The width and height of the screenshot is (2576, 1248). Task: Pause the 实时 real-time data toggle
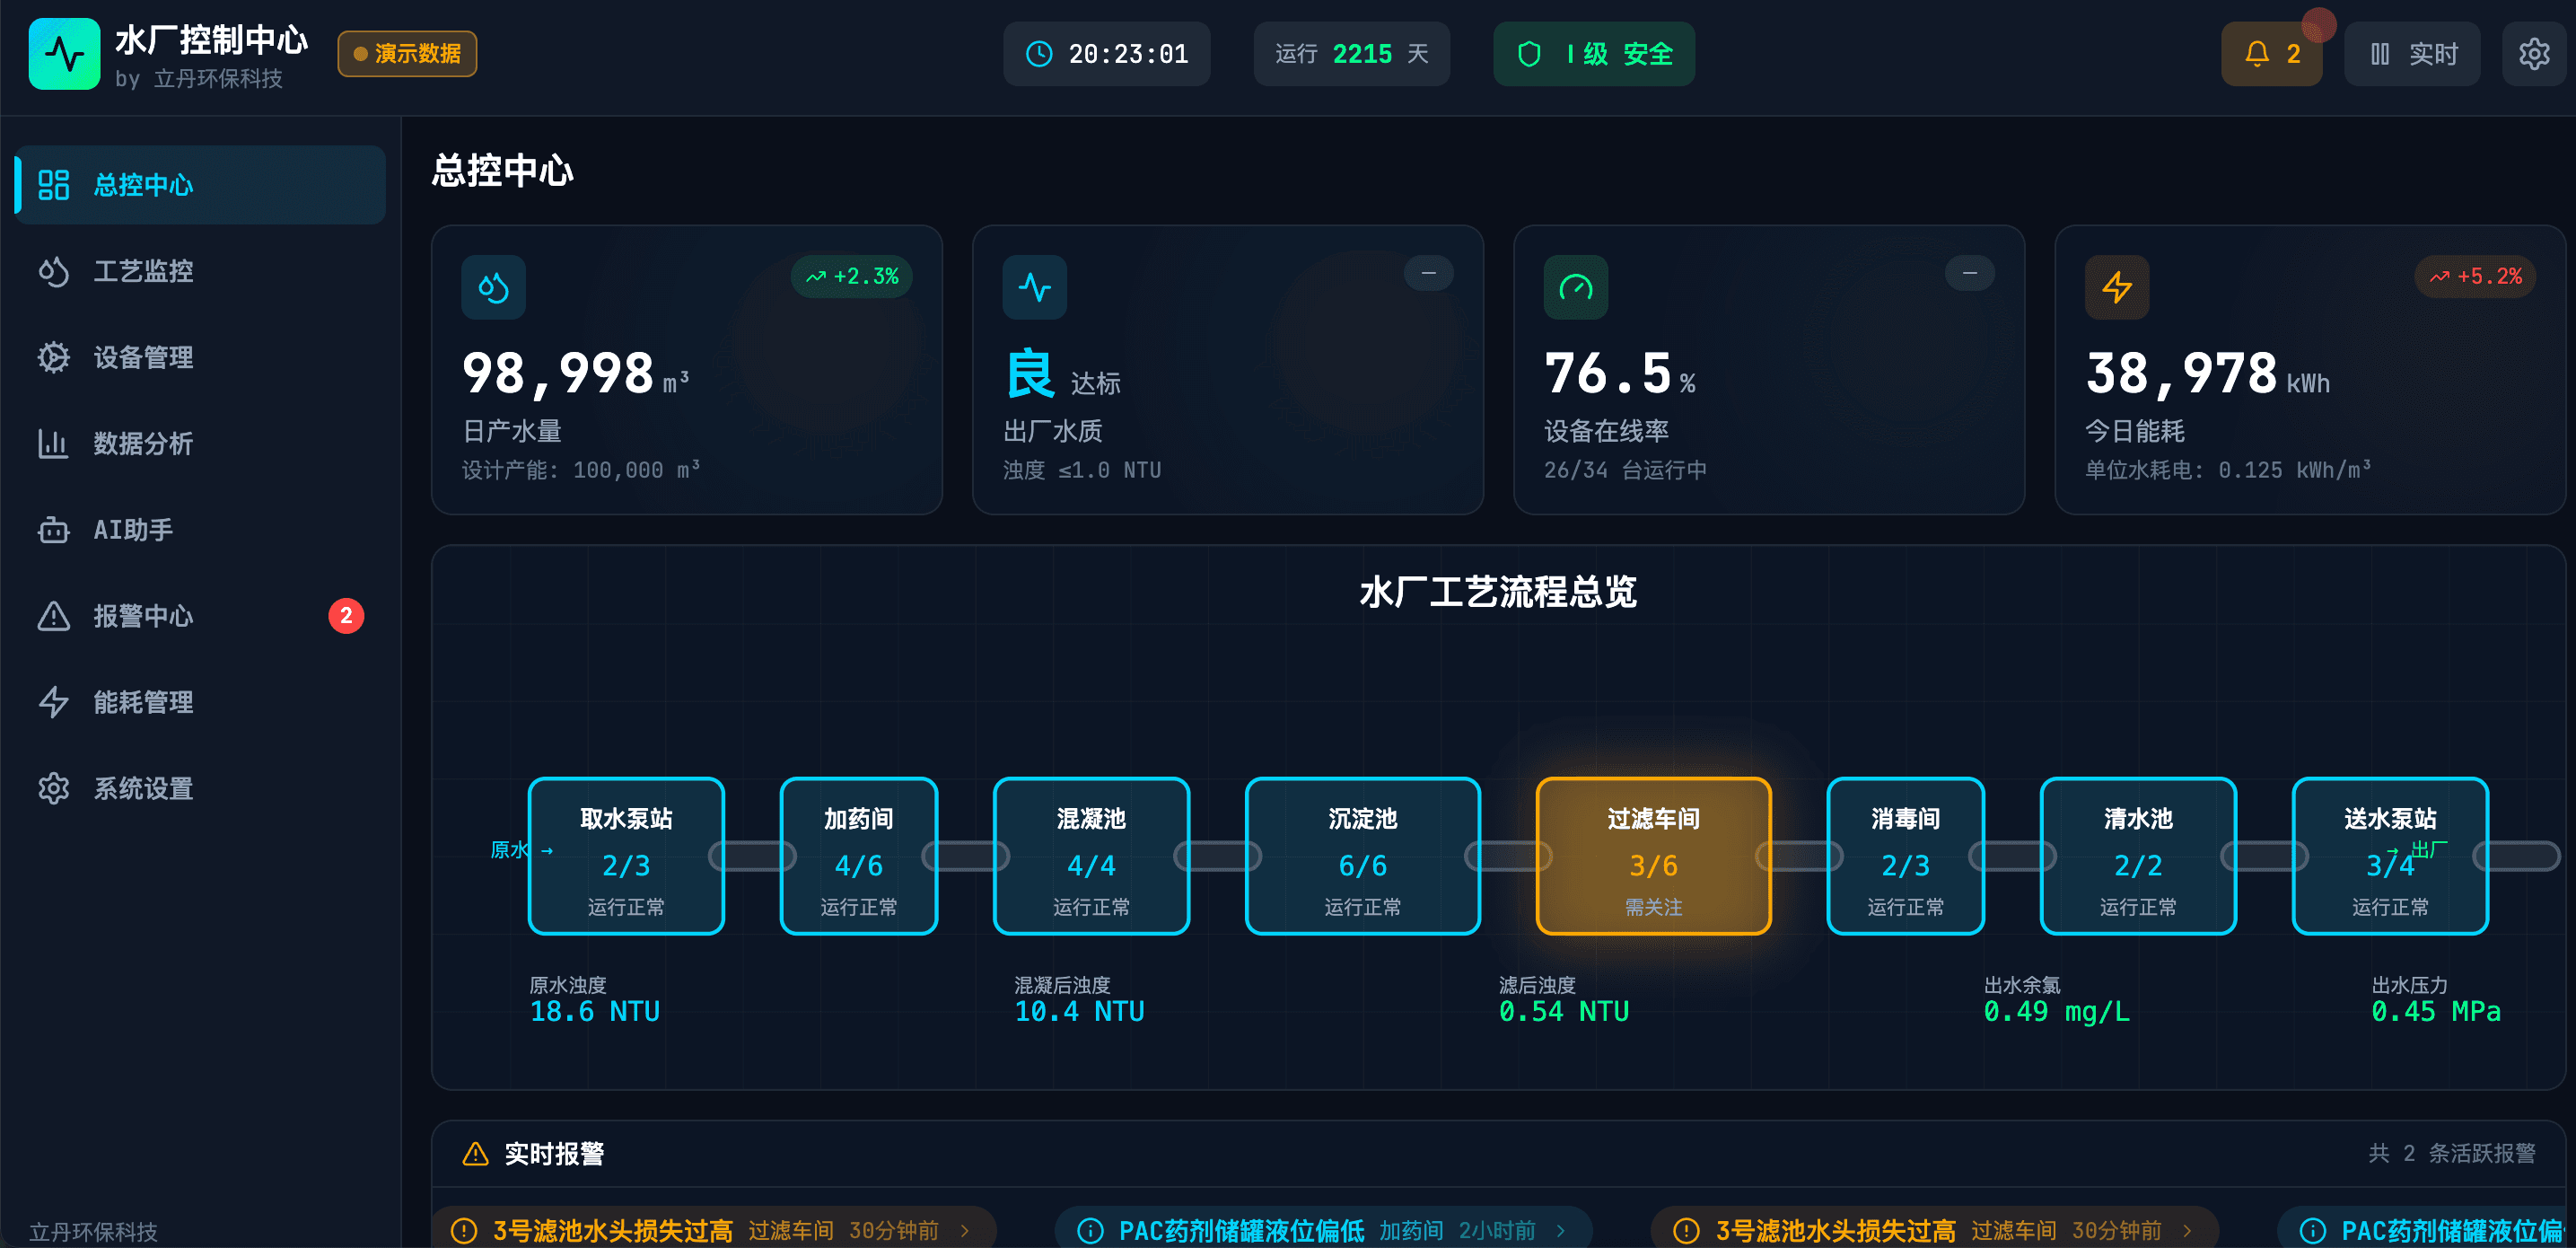2412,54
